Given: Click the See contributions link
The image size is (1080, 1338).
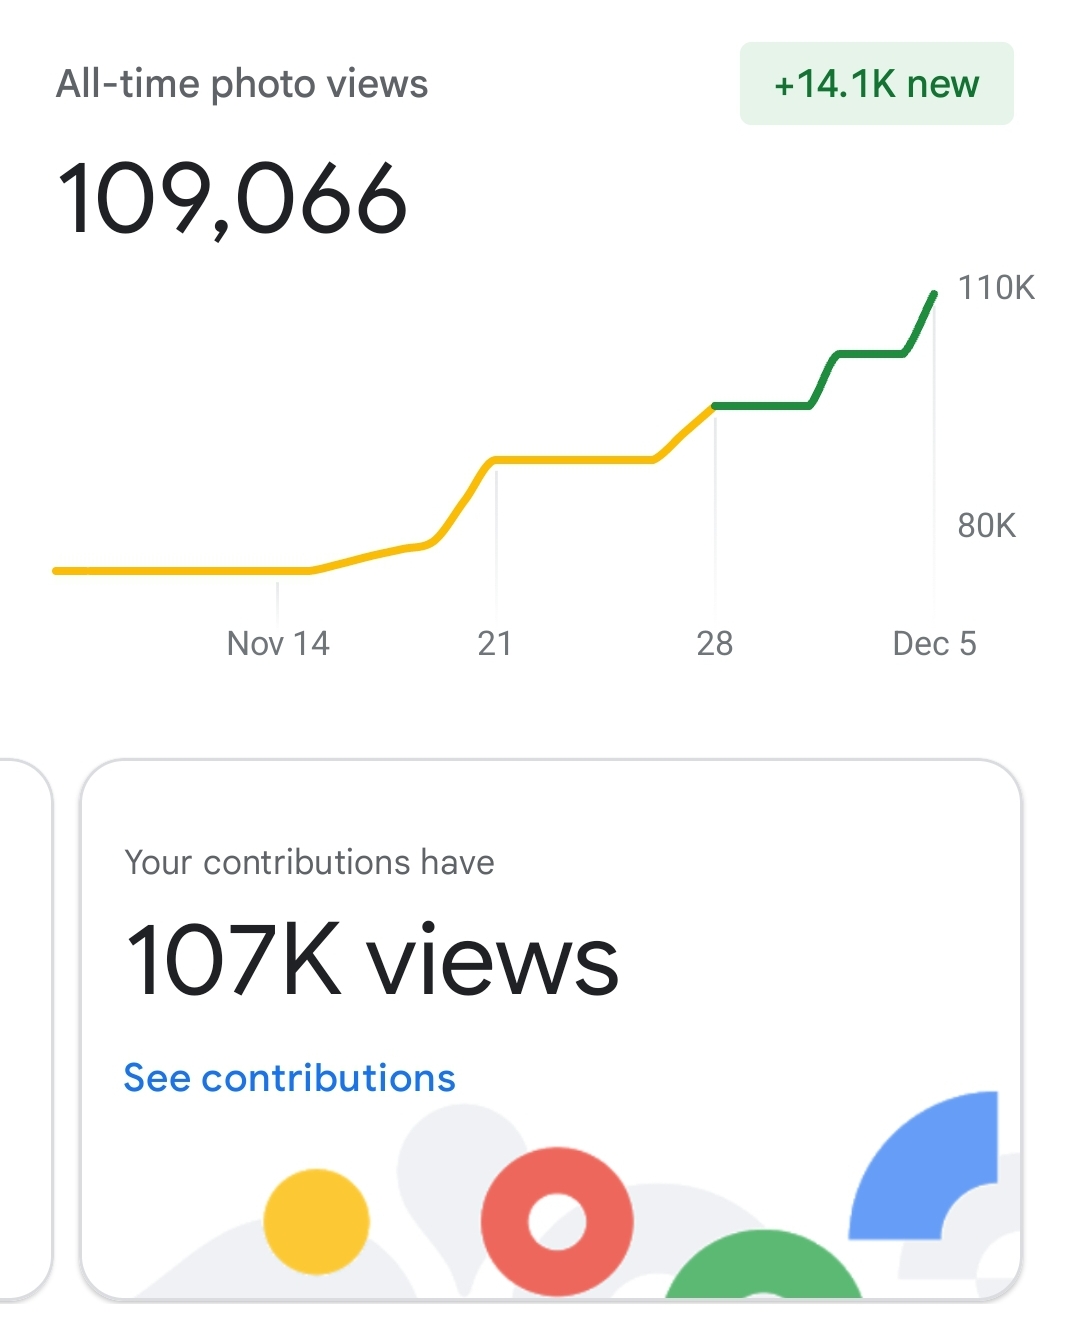Looking at the screenshot, I should (289, 1078).
